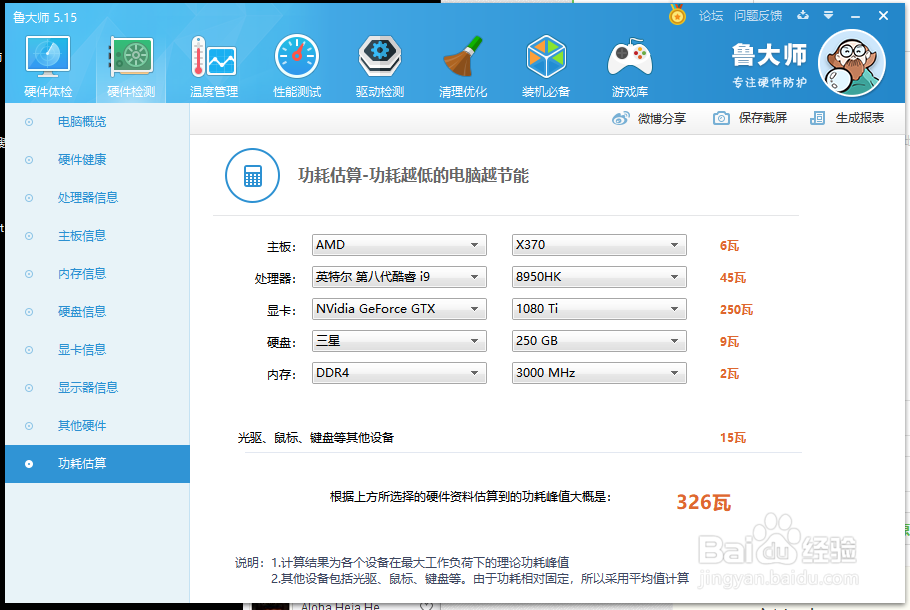The height and width of the screenshot is (610, 910).
Task: Expand hard disk brand 三星 dropdown
Action: click(x=399, y=341)
